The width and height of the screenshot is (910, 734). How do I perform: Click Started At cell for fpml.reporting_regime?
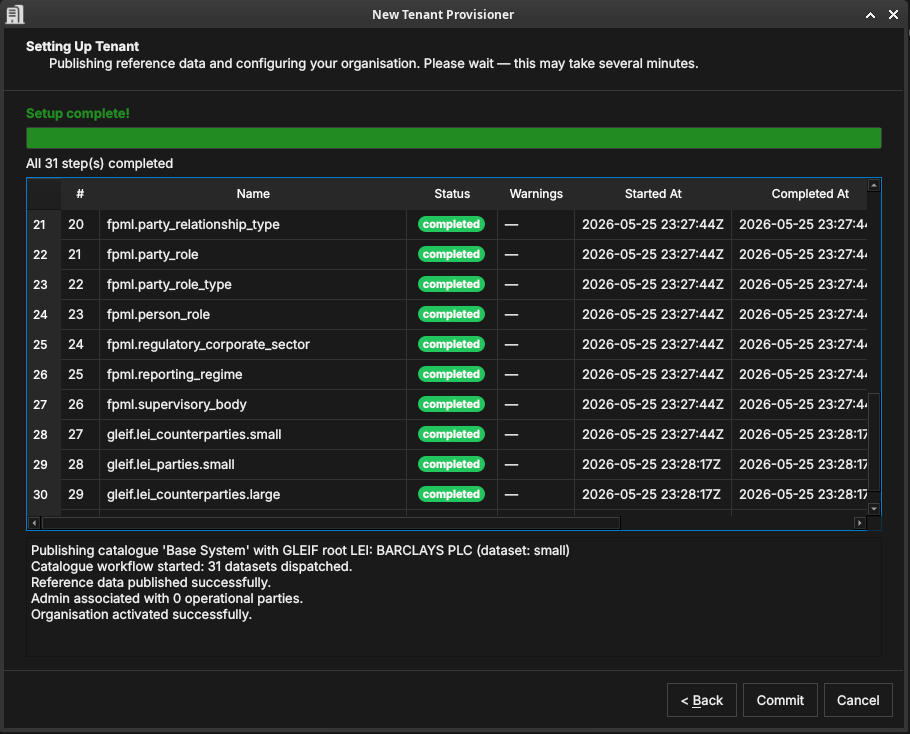tap(653, 375)
